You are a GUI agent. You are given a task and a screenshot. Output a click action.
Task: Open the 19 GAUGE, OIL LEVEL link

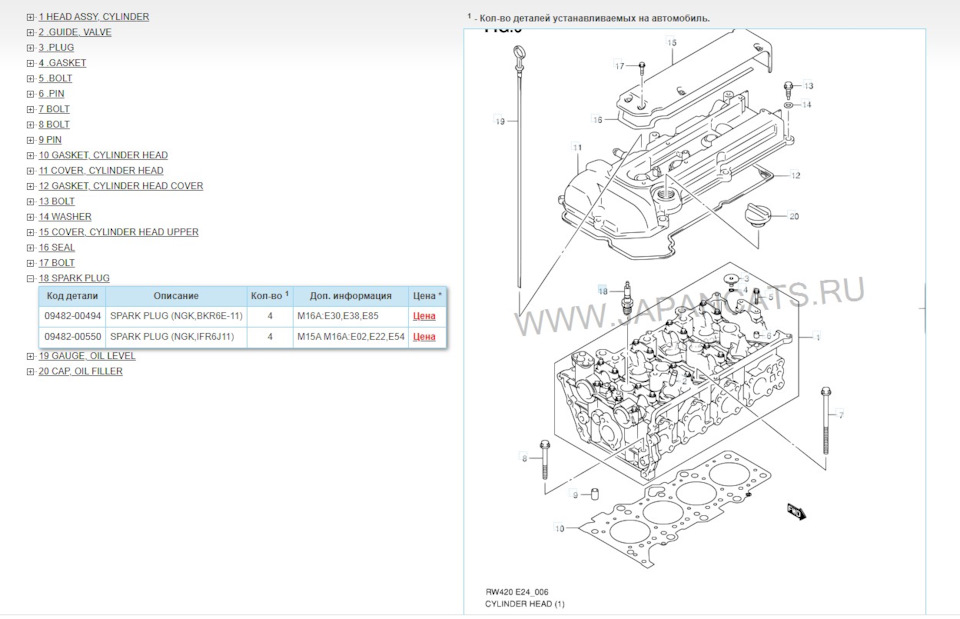click(87, 356)
